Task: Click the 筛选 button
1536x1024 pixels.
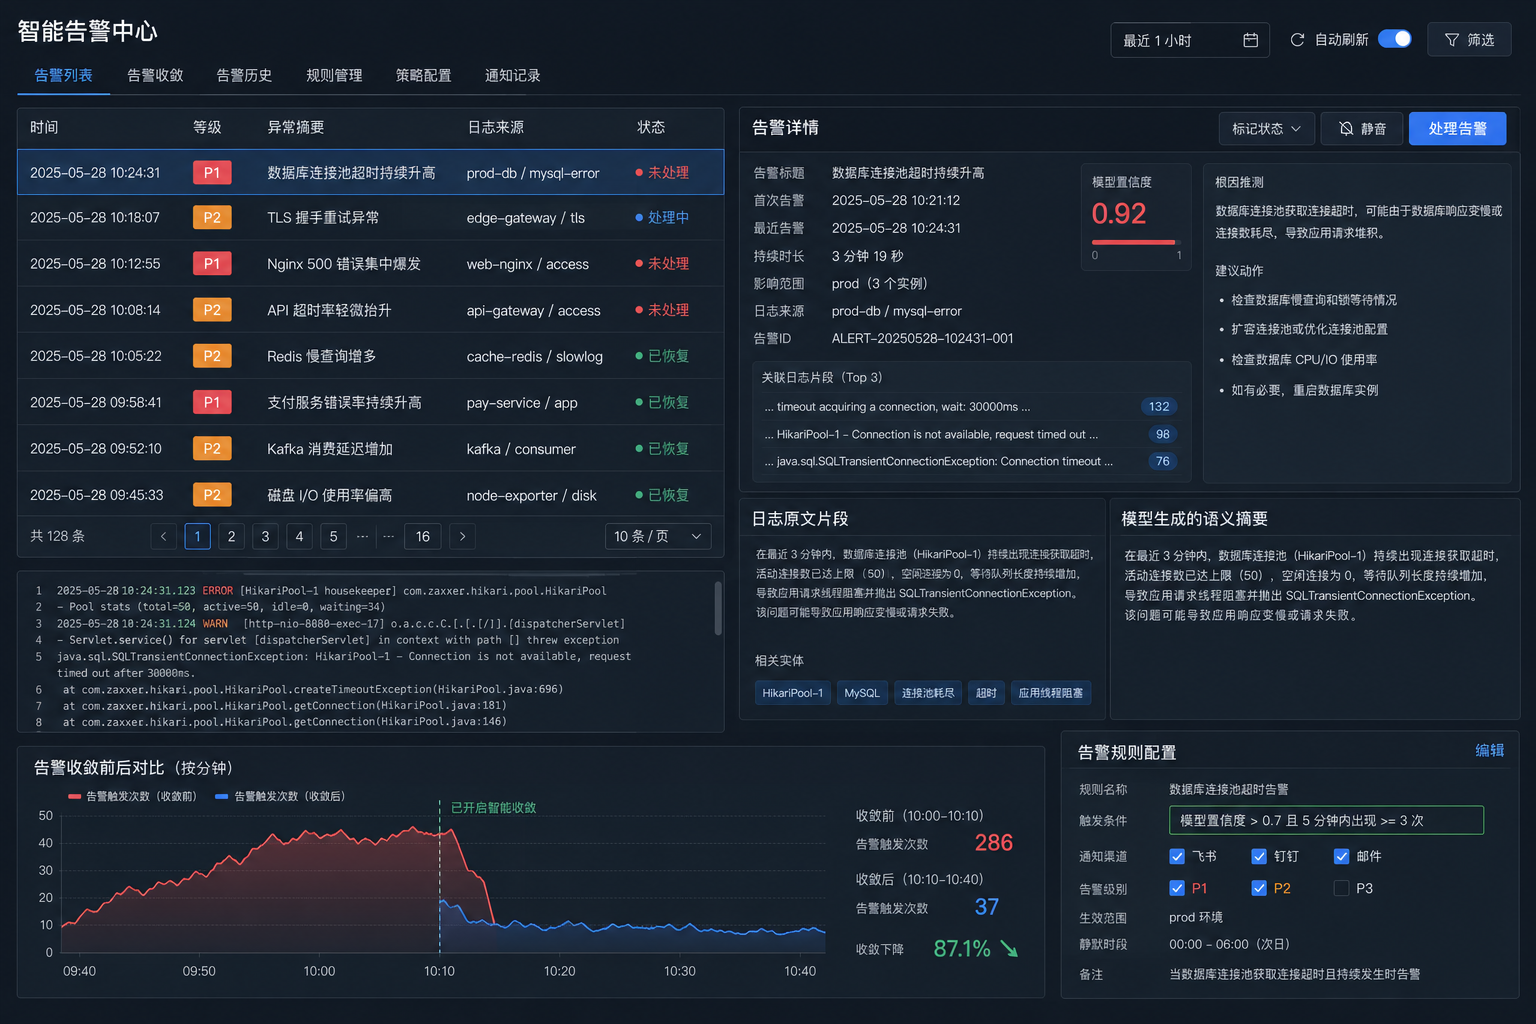Action: [x=1469, y=40]
